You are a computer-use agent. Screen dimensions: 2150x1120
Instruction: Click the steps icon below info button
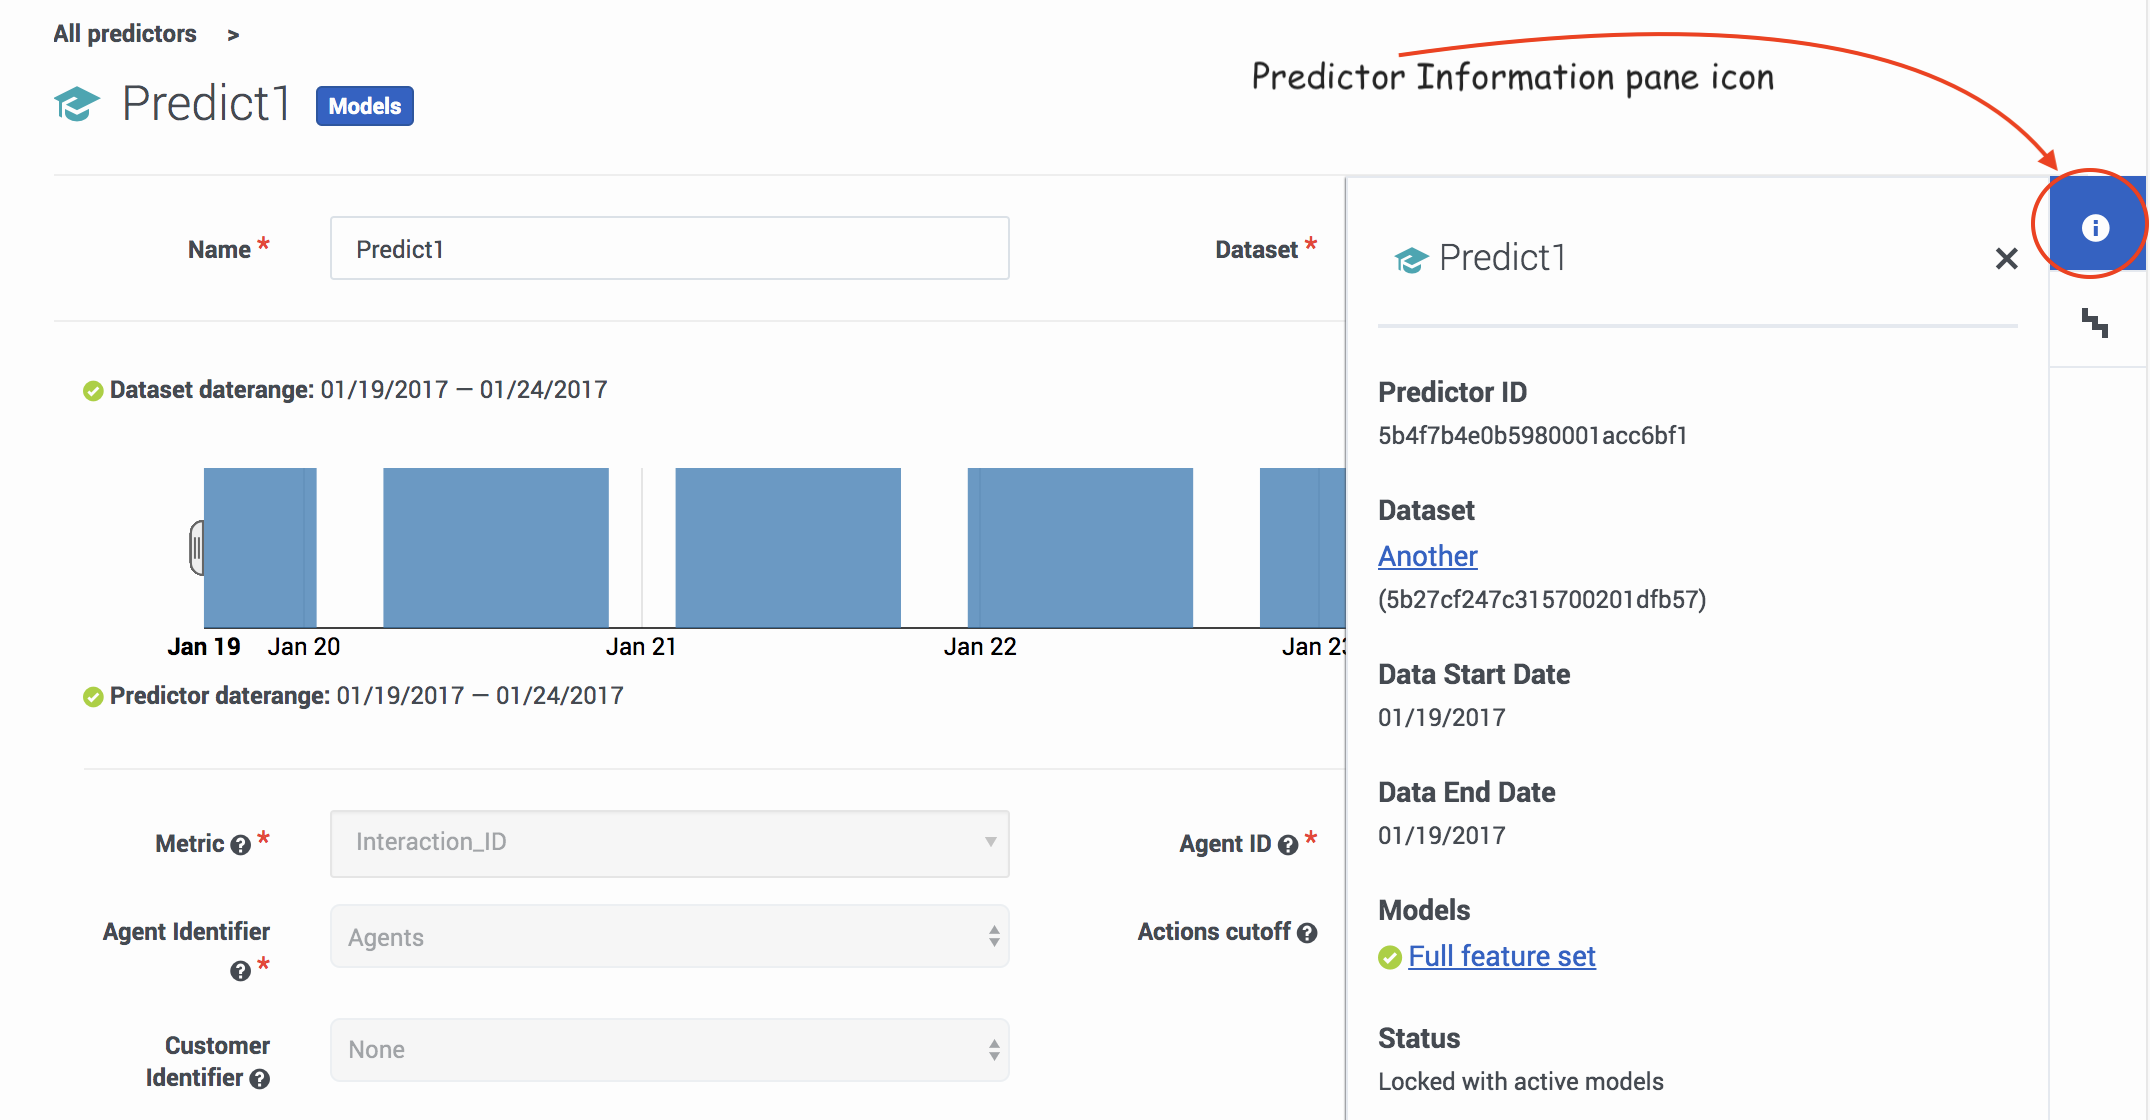pyautogui.click(x=2095, y=322)
